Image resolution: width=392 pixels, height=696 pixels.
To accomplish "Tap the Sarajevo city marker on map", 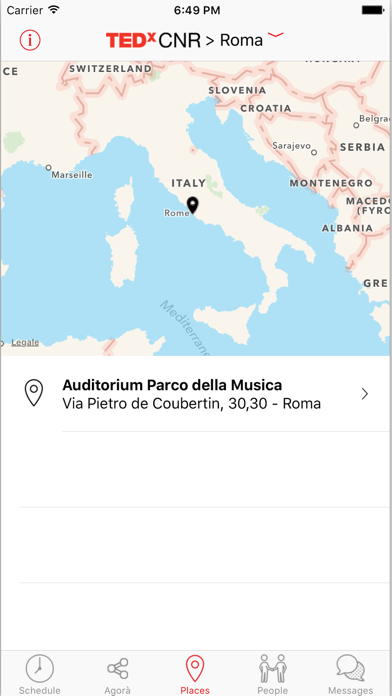I will (x=314, y=152).
